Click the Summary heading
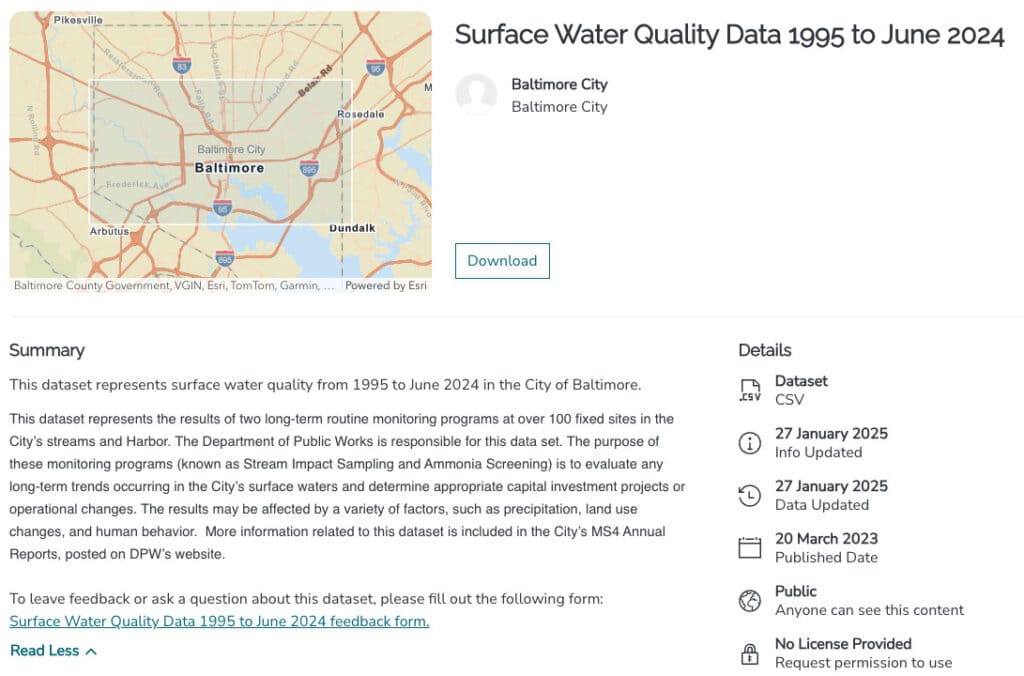The image size is (1024, 676). point(47,350)
